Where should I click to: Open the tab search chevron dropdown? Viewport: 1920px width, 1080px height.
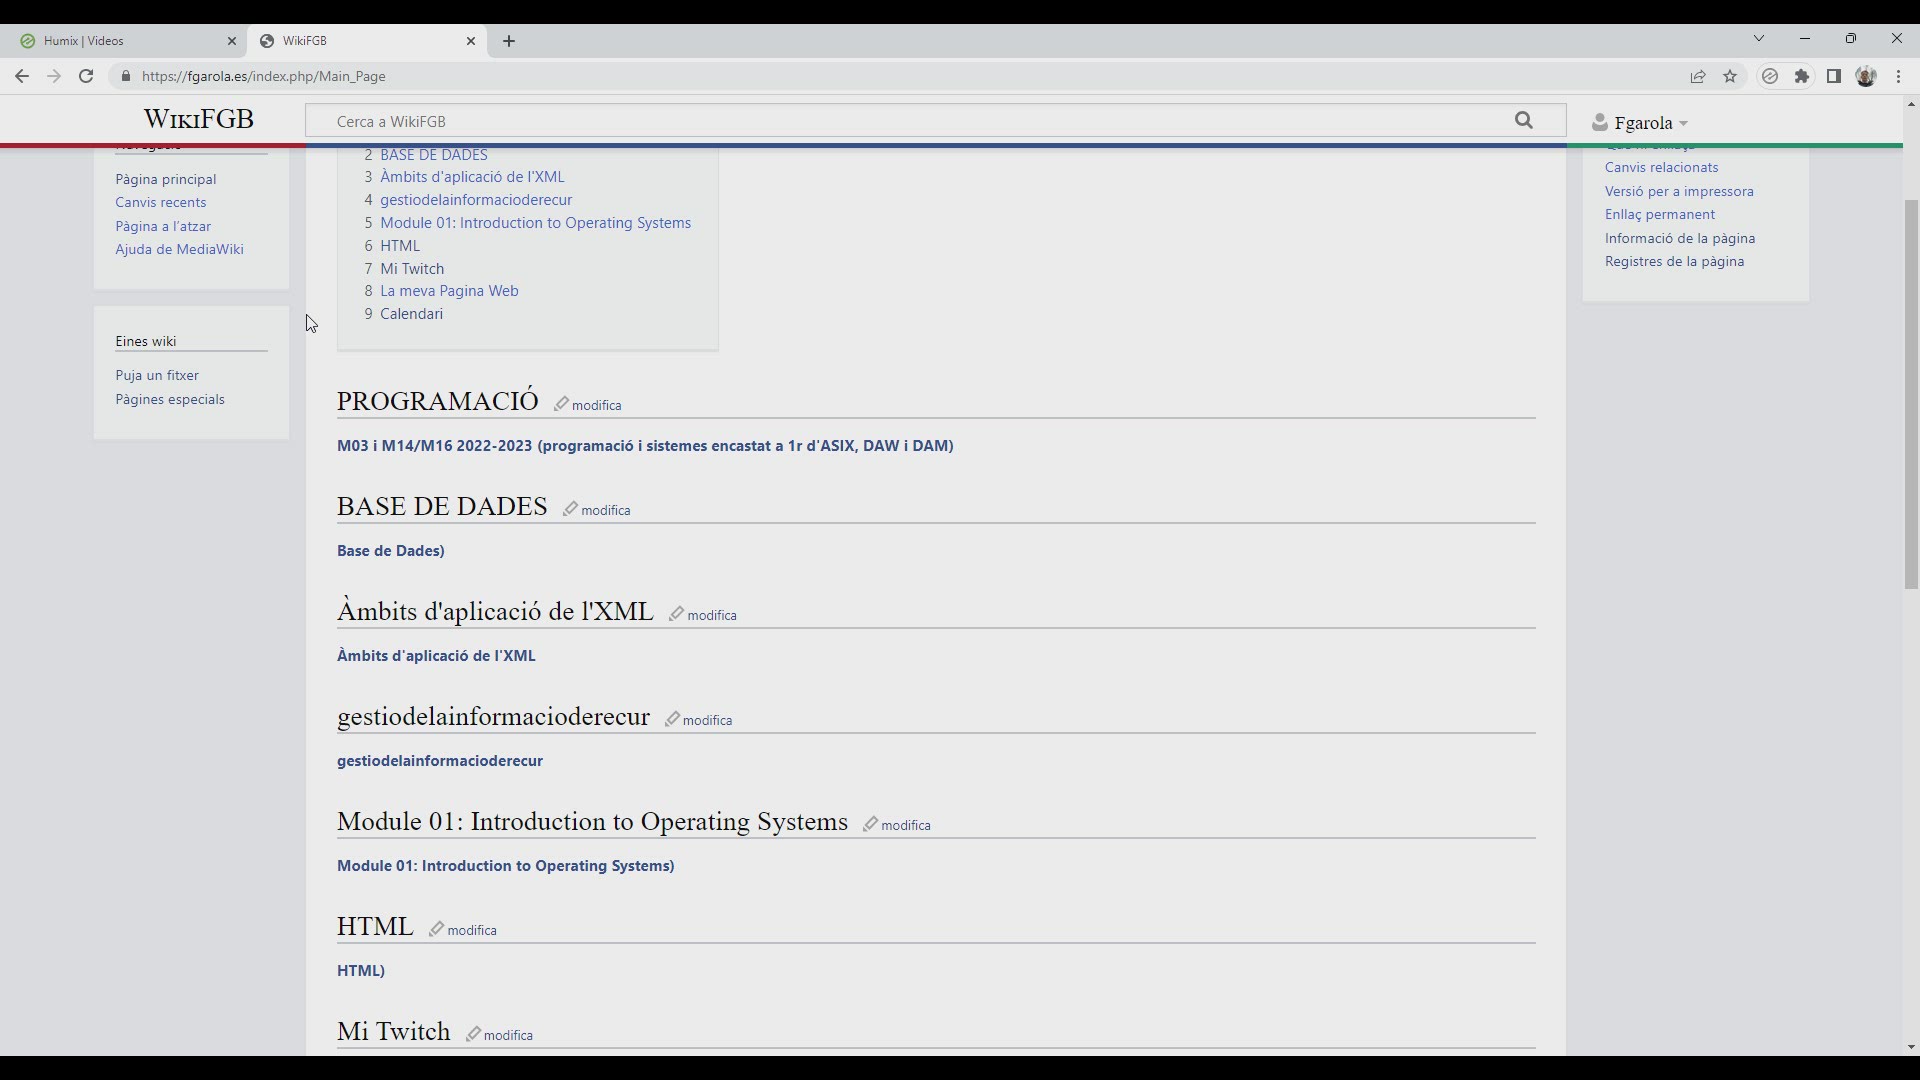coord(1759,39)
